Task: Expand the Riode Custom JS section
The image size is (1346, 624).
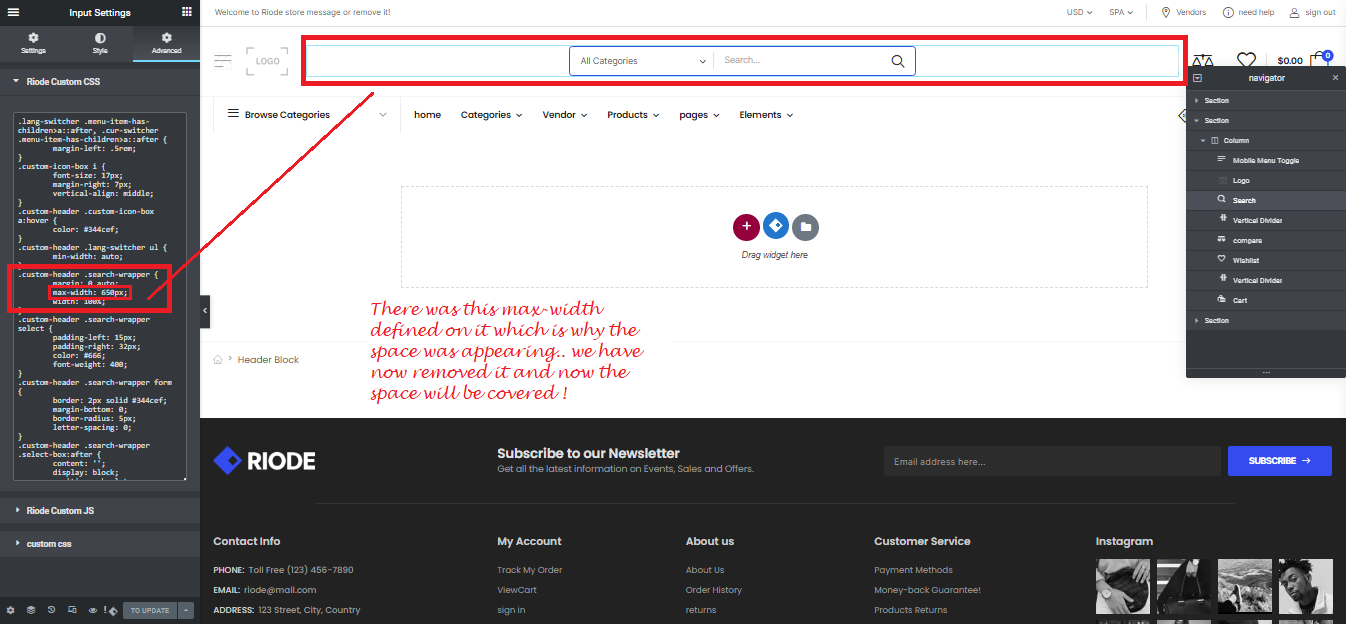Action: (x=100, y=511)
